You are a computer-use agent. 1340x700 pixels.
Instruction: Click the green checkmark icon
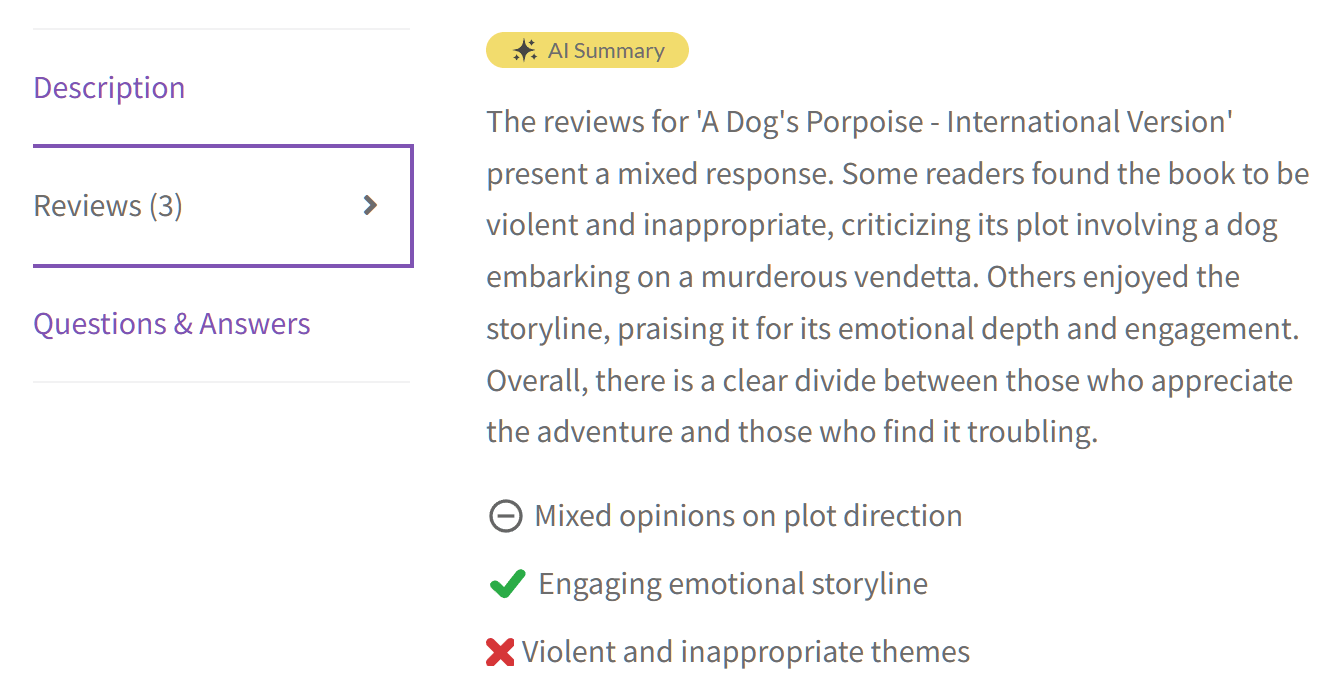(x=508, y=584)
